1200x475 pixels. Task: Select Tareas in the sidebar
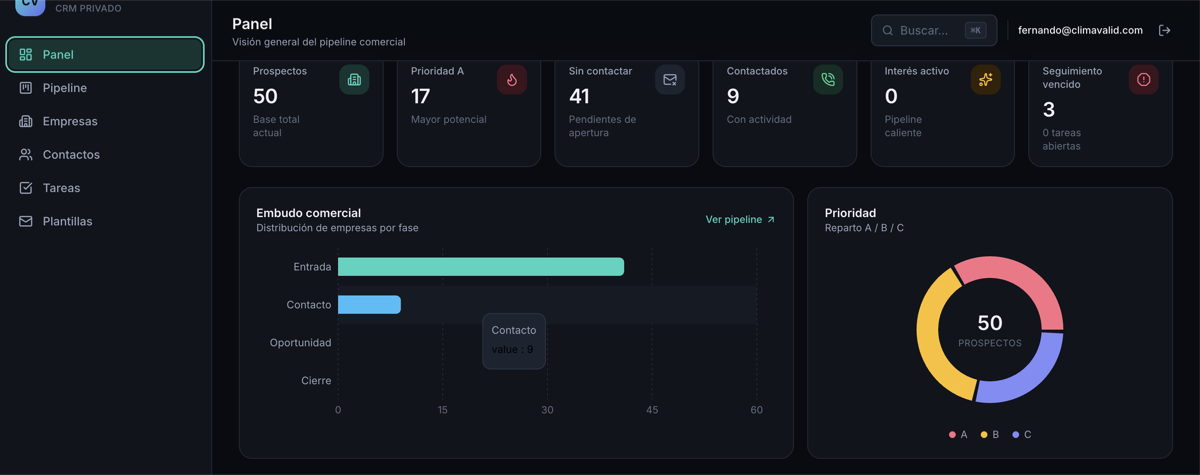click(x=105, y=188)
